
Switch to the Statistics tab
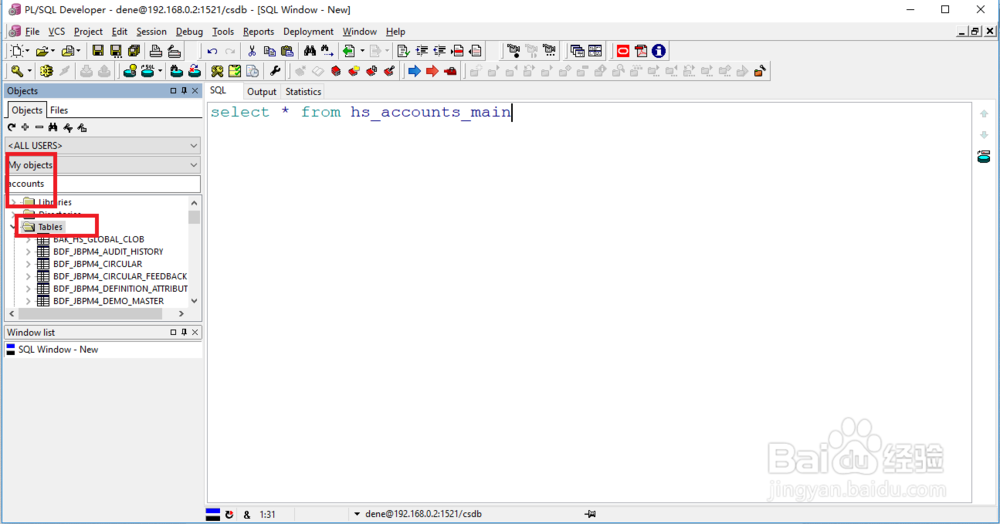pyautogui.click(x=303, y=92)
